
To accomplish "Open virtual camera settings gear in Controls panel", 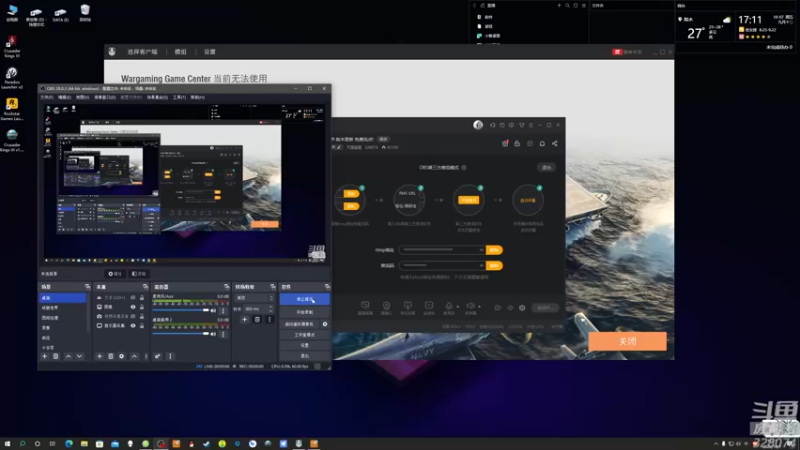I will pos(325,324).
